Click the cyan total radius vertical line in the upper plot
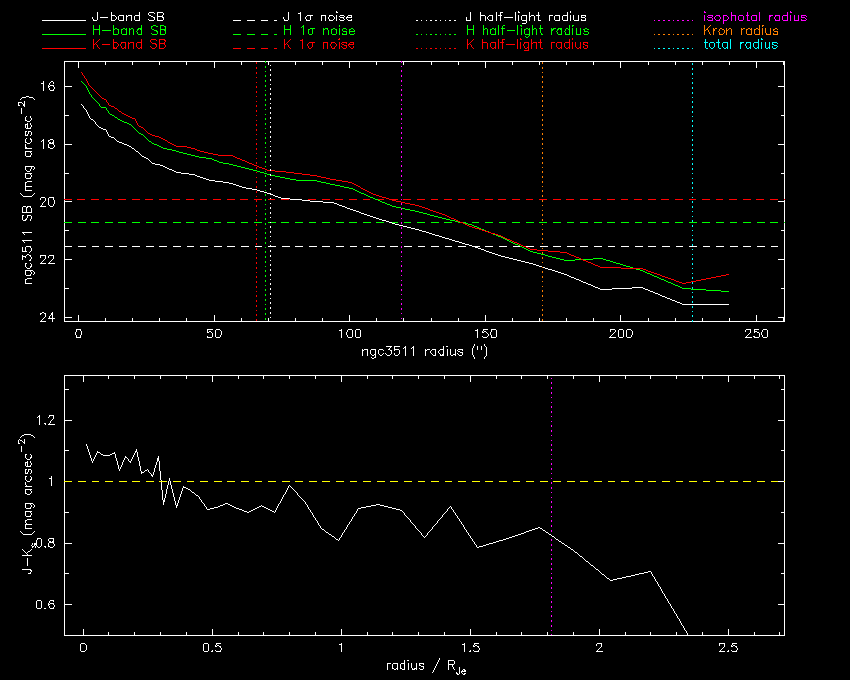850x680 pixels. tap(692, 150)
